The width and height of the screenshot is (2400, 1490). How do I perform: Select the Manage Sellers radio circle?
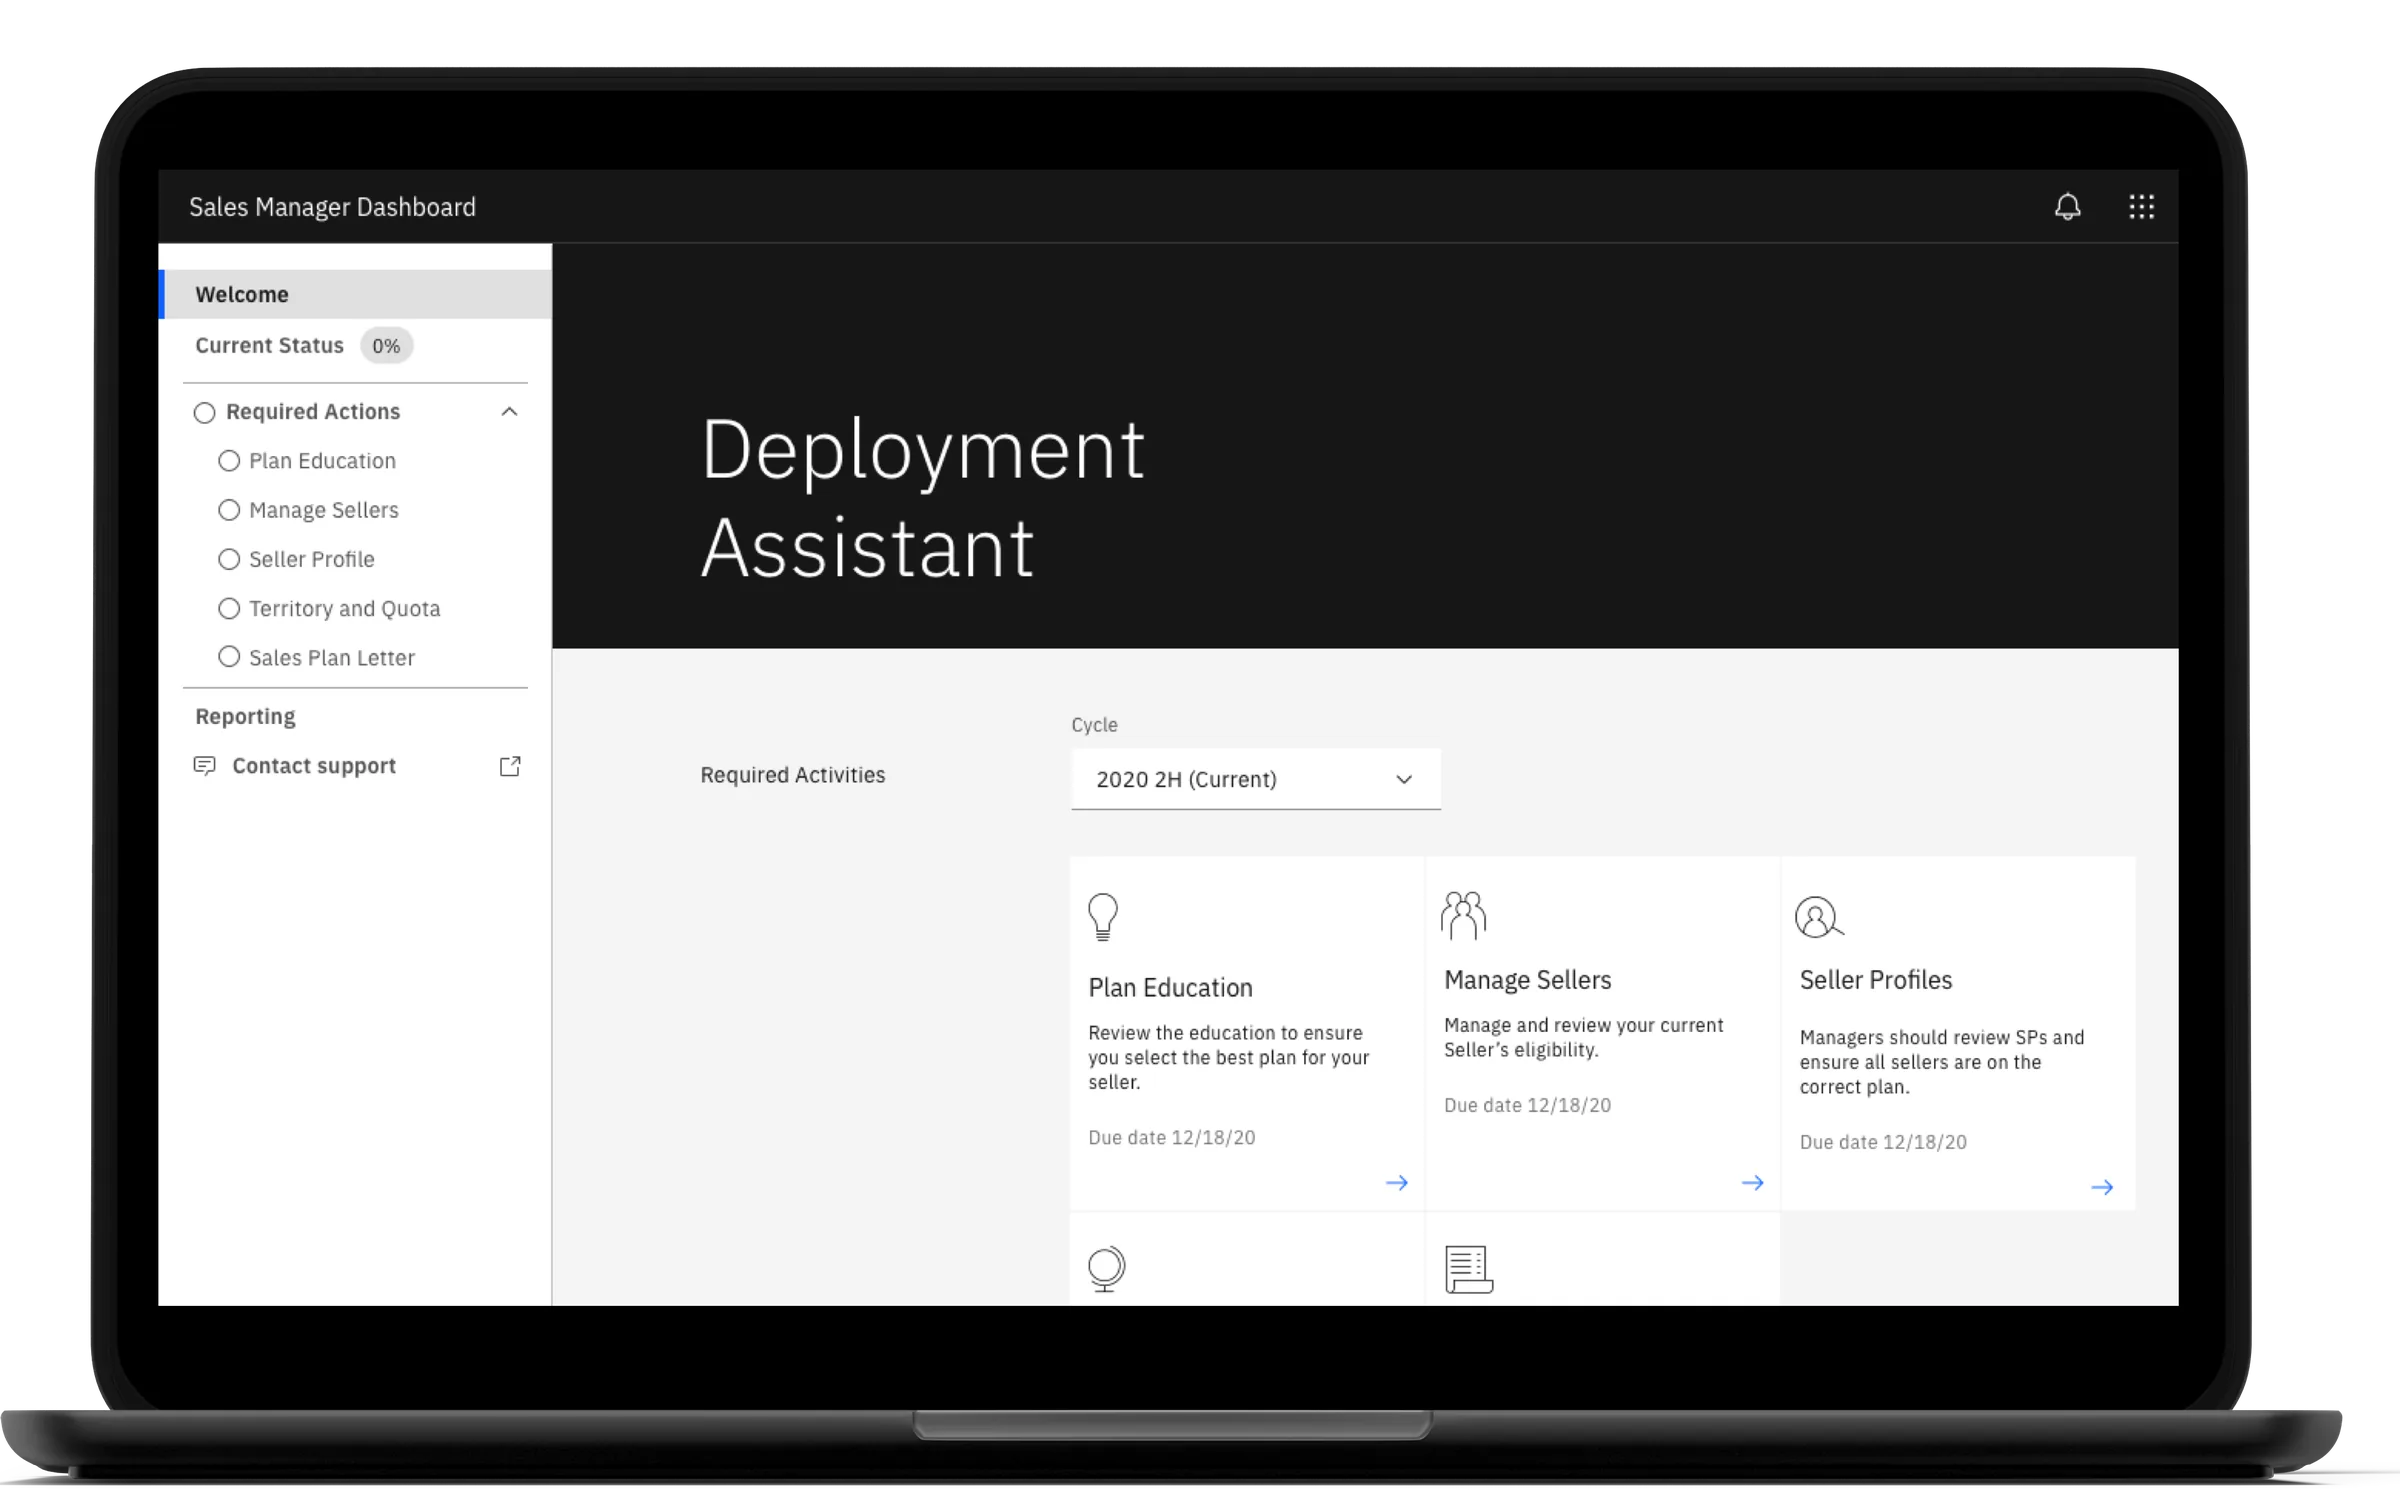coord(229,510)
